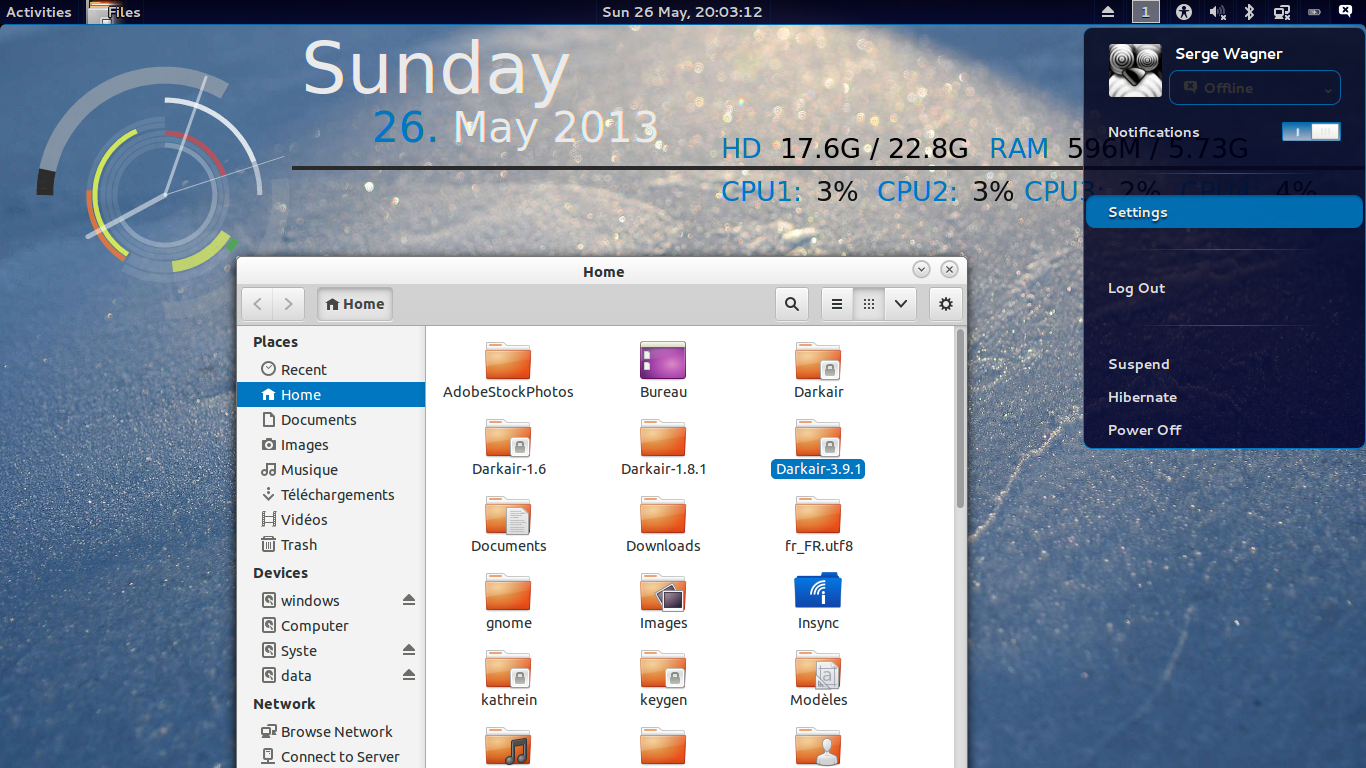
Task: Select Home in Places sidebar
Action: pos(331,394)
